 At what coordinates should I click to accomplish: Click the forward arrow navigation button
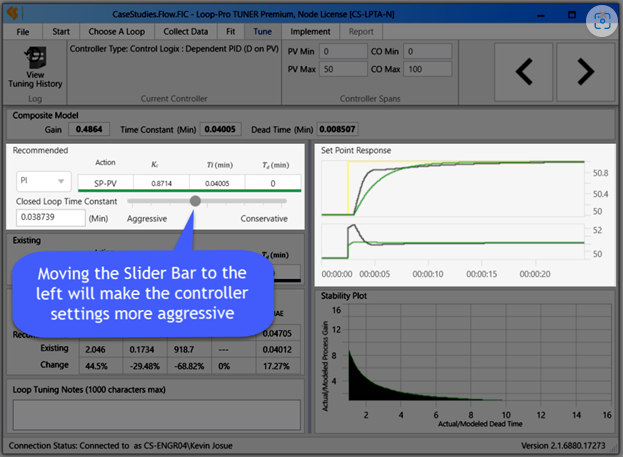pyautogui.click(x=585, y=72)
